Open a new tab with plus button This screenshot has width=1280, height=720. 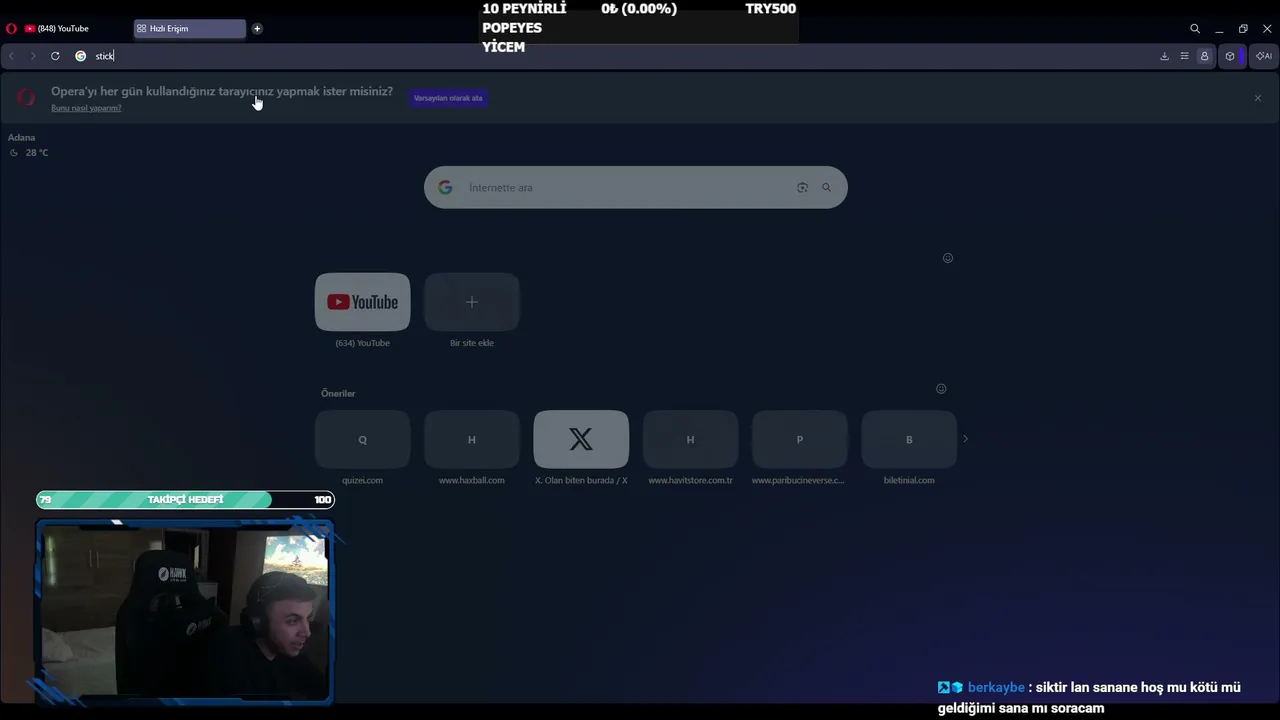[x=257, y=29]
